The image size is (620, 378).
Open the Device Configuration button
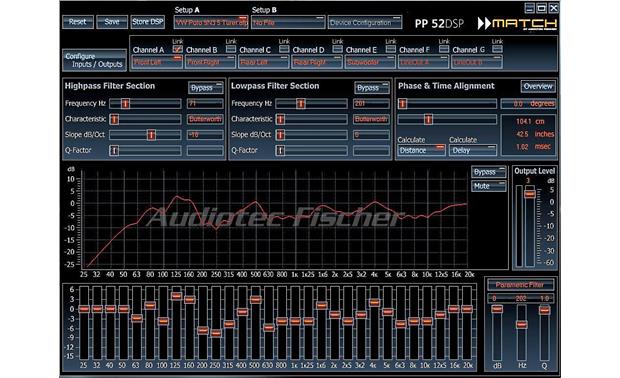(365, 23)
